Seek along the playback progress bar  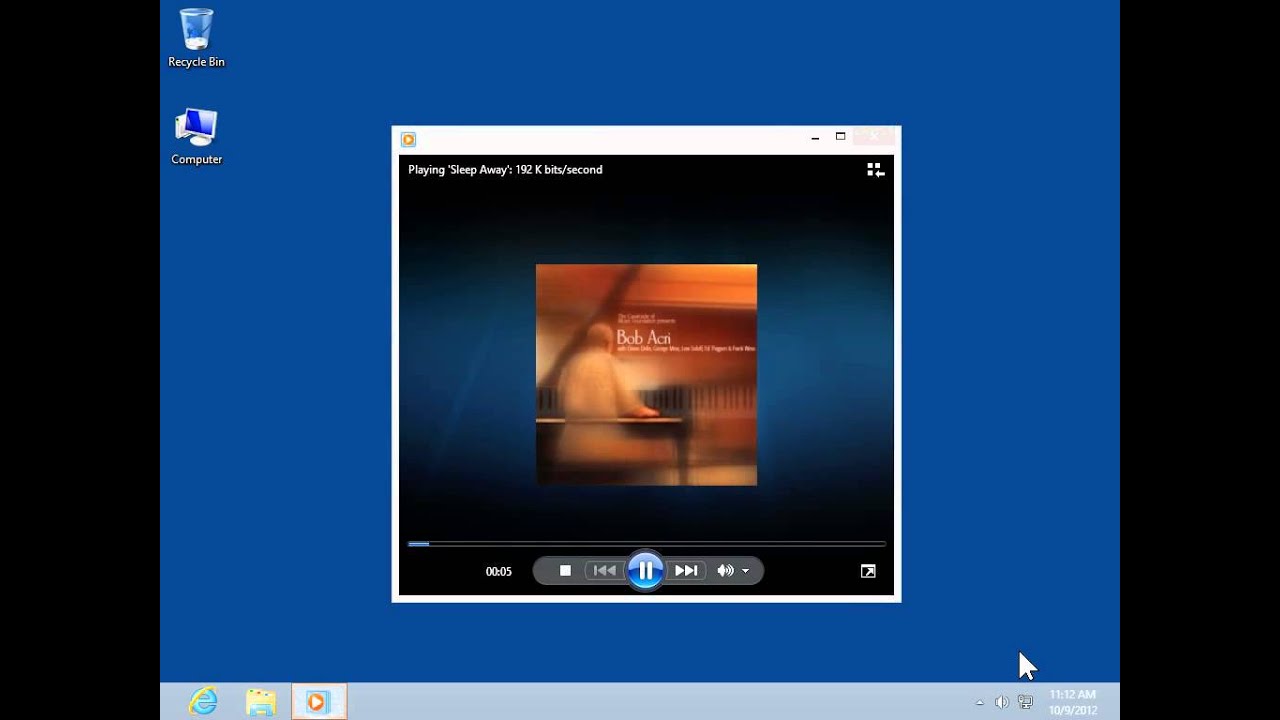pos(646,544)
